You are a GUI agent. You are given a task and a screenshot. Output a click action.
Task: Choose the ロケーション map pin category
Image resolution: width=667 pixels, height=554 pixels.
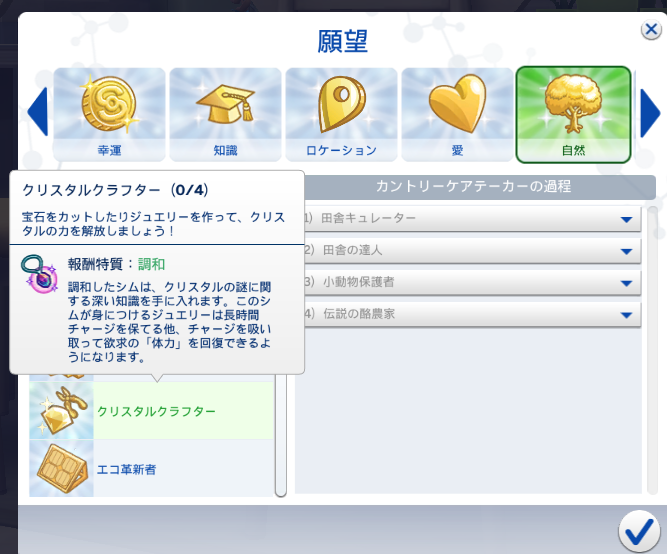coord(341,114)
